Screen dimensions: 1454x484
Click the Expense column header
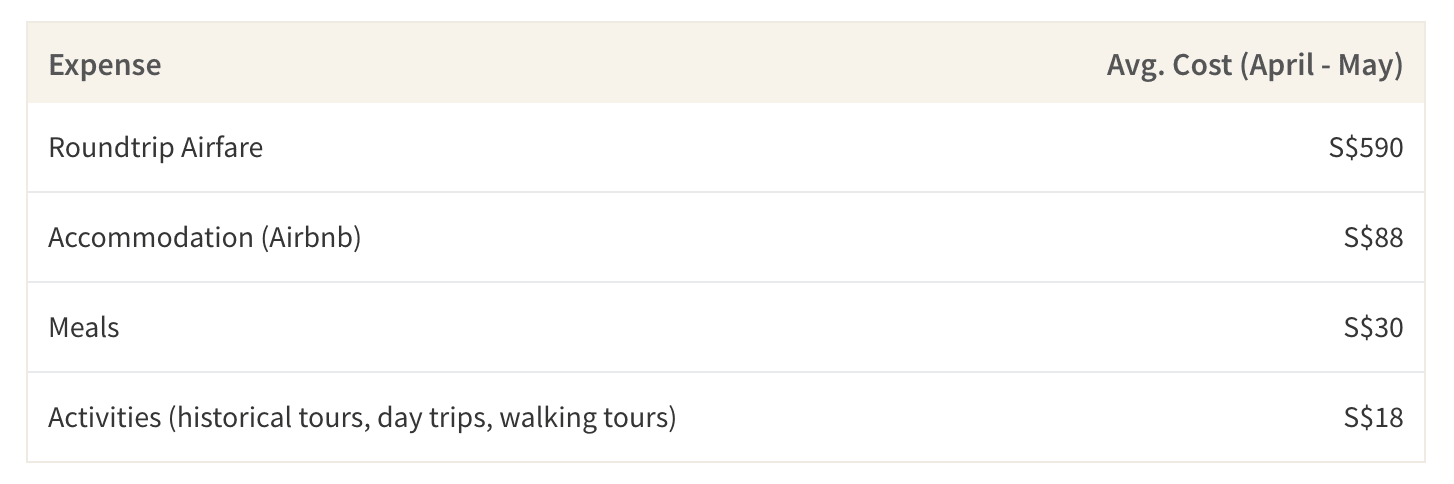104,65
